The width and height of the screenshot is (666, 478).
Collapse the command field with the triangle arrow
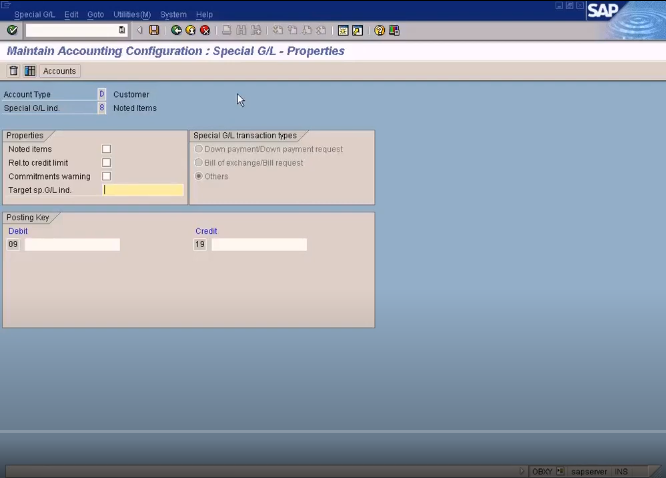click(139, 30)
